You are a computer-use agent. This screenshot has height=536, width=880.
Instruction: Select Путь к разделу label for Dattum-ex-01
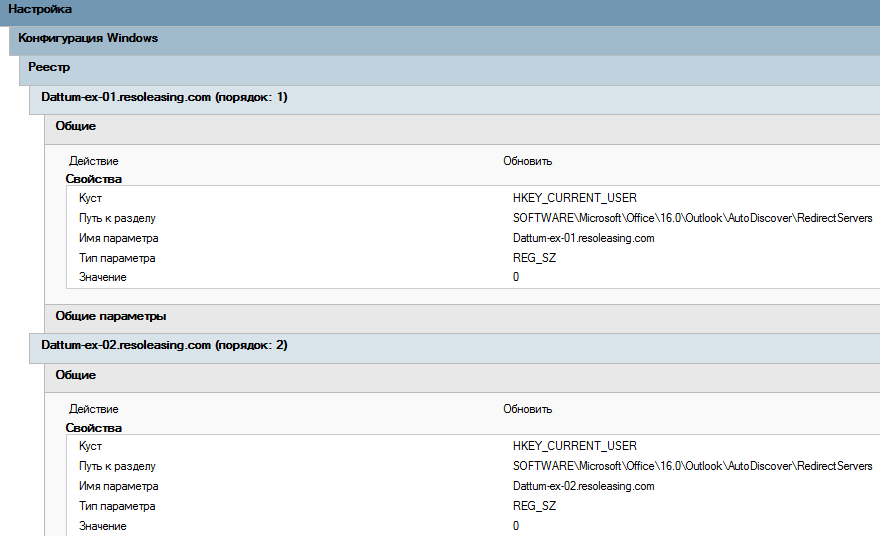pyautogui.click(x=117, y=218)
